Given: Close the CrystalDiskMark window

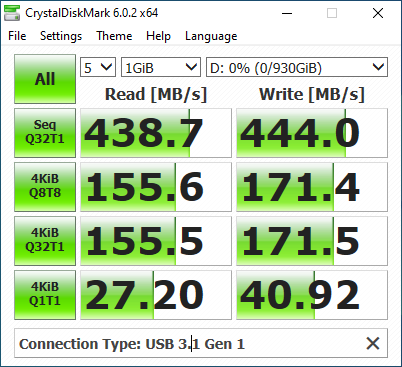Looking at the screenshot, I should tap(378, 14).
